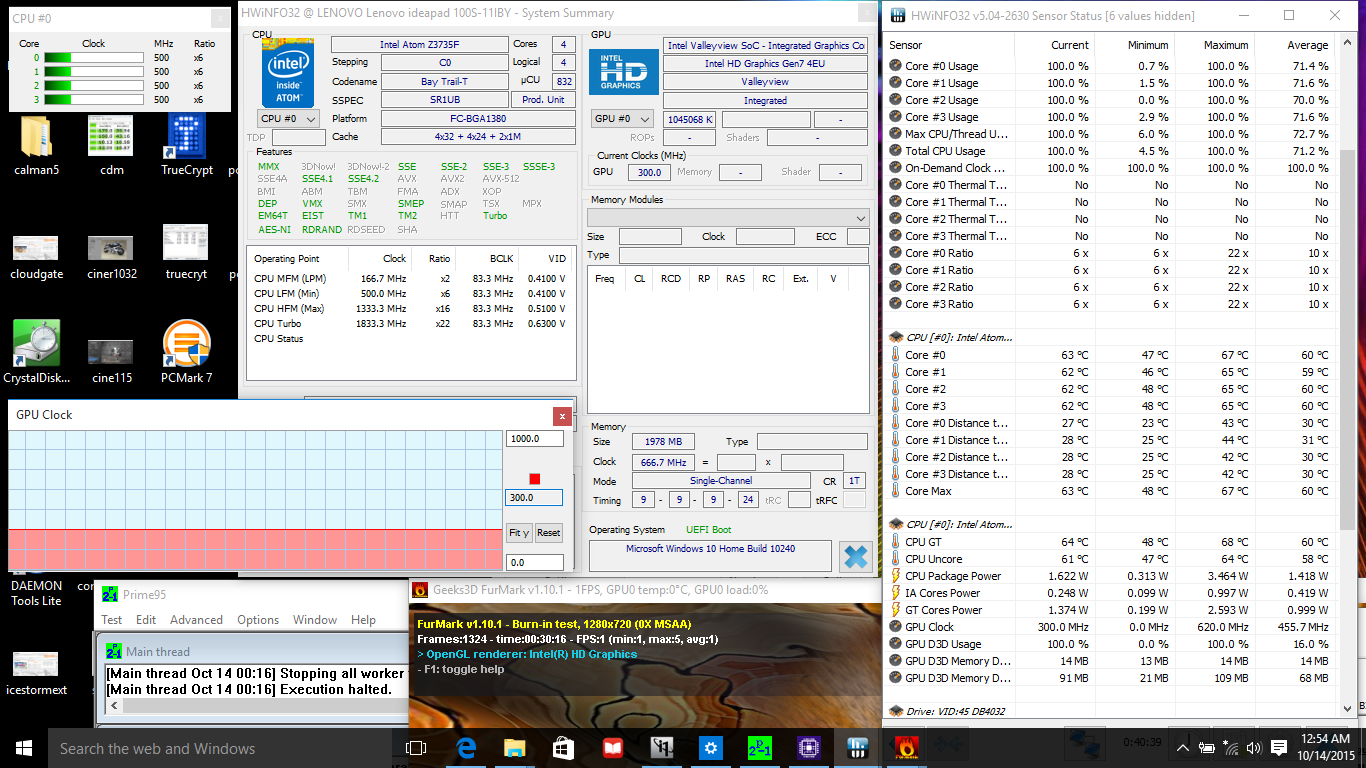
Task: Click CPU Turbo operating point row
Action: click(x=411, y=324)
